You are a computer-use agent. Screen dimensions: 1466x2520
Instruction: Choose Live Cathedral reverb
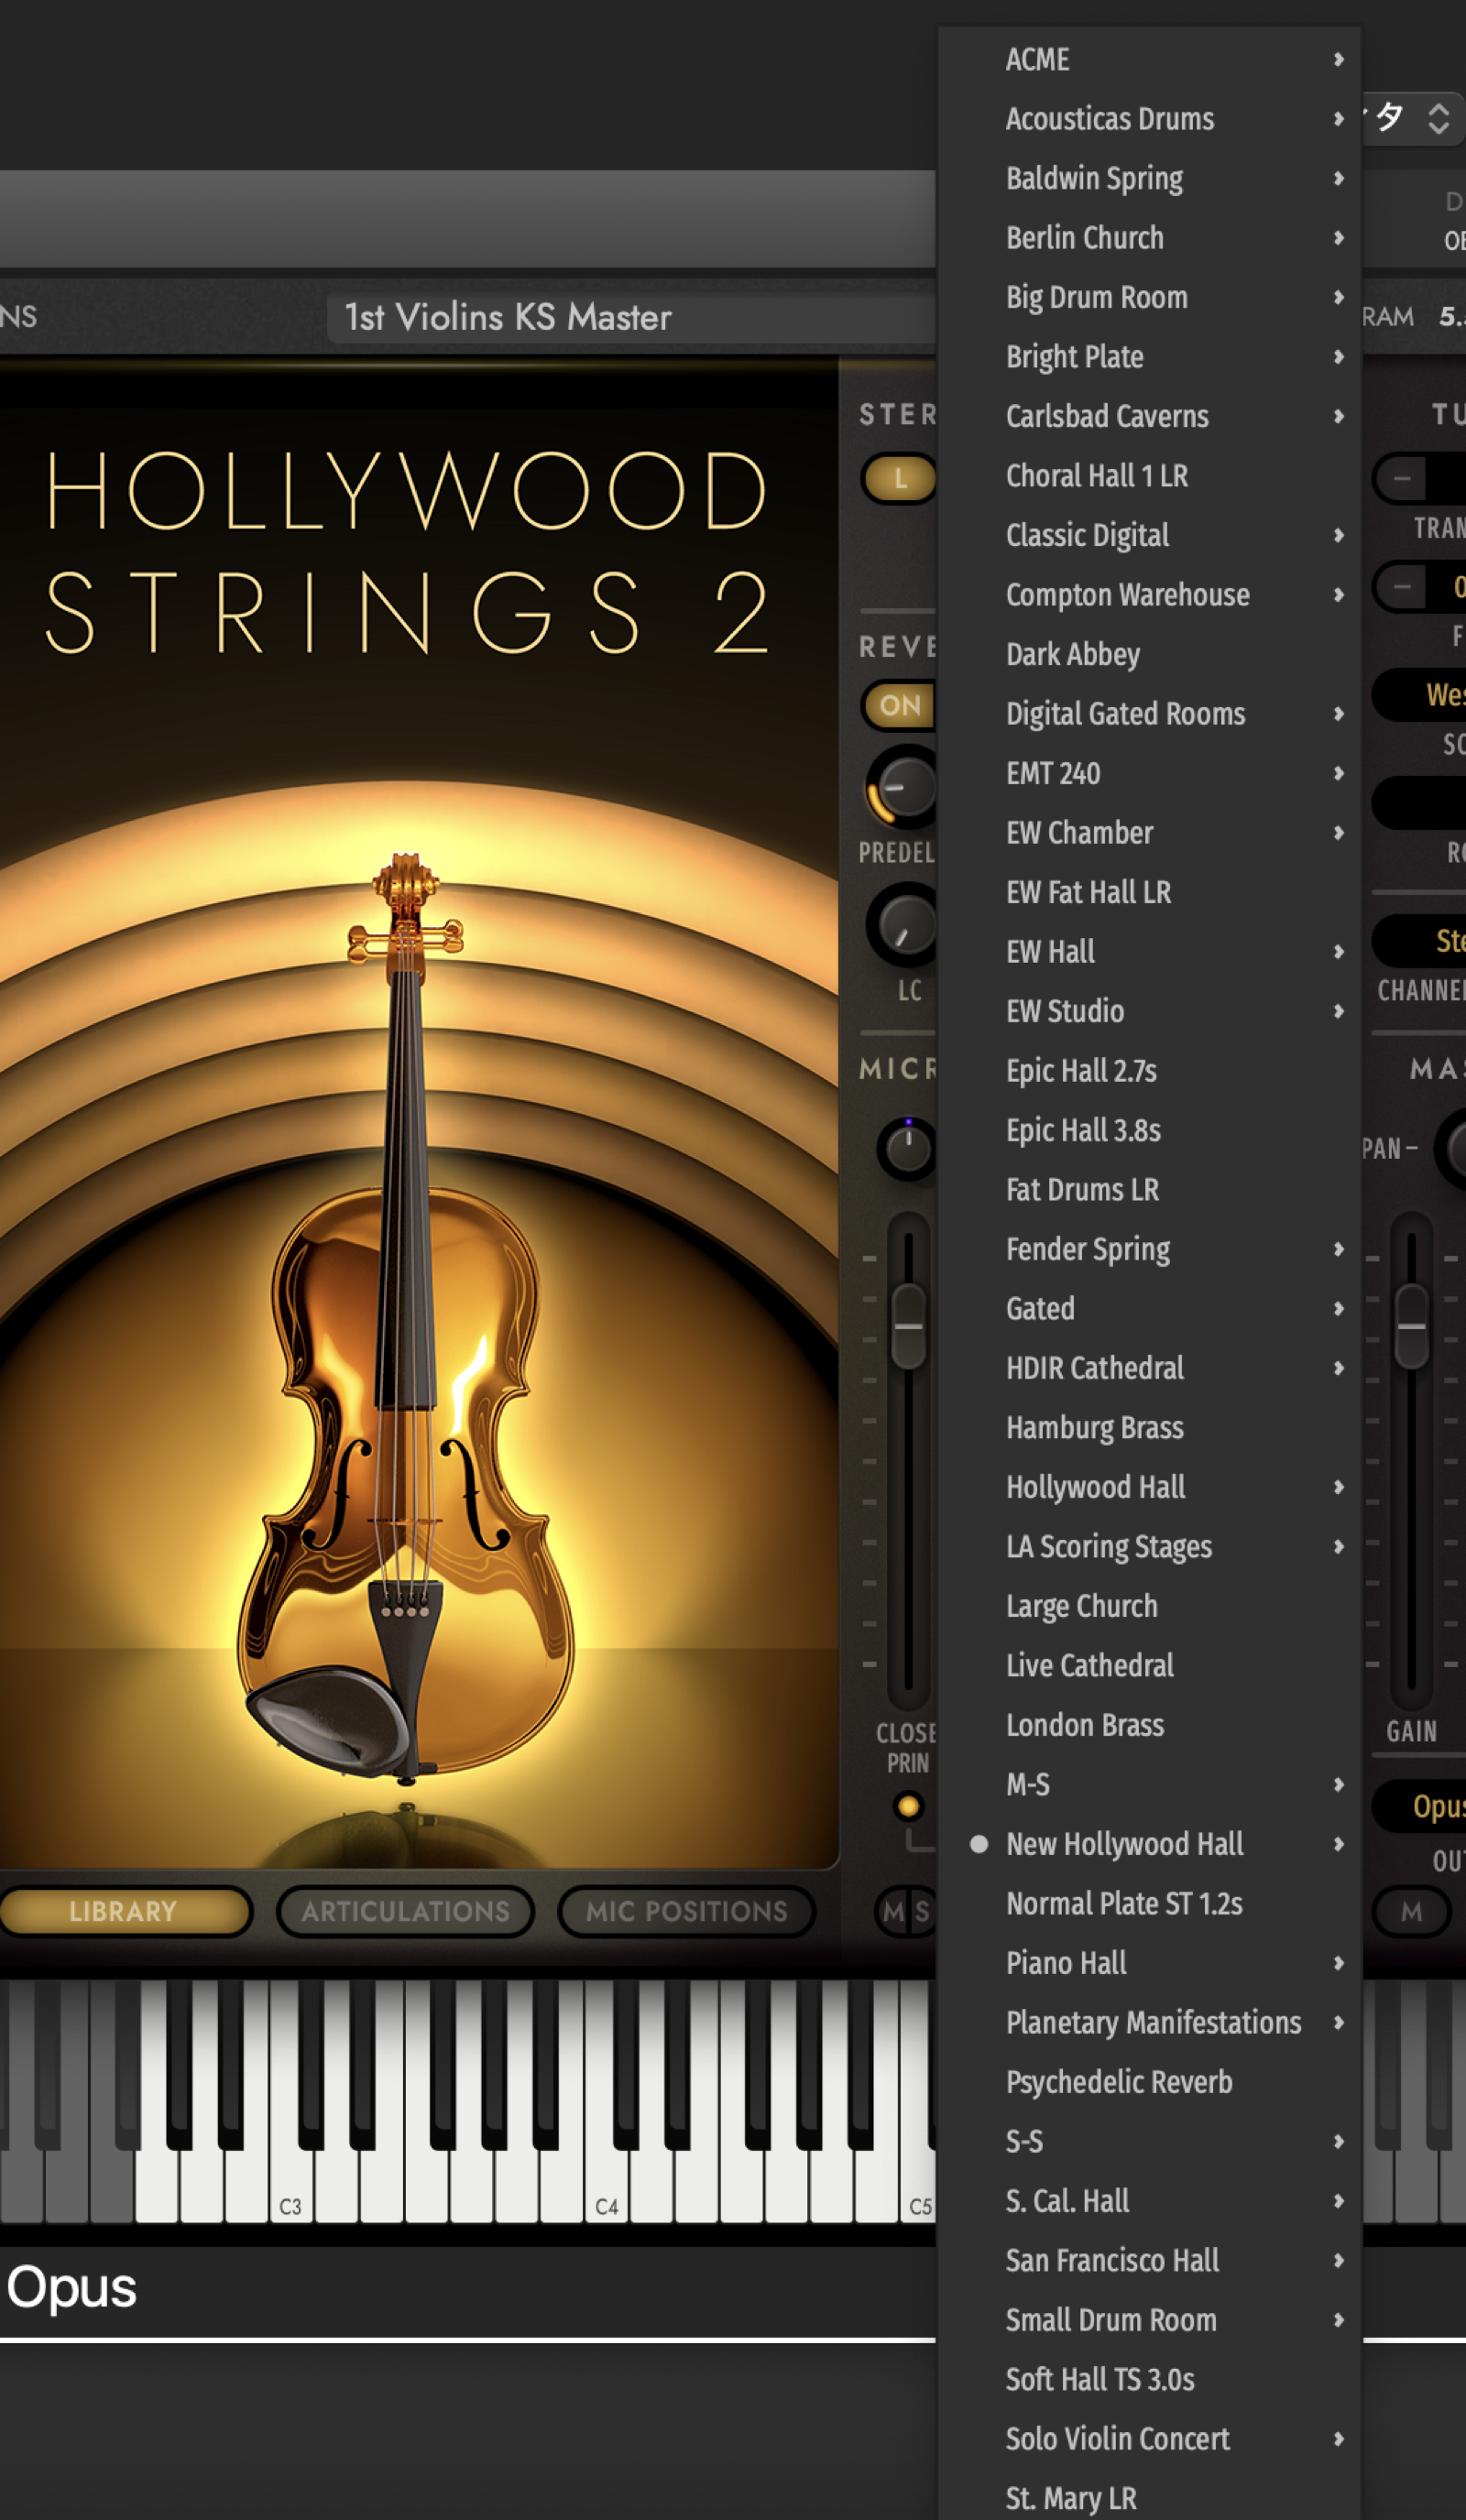(1149, 1666)
